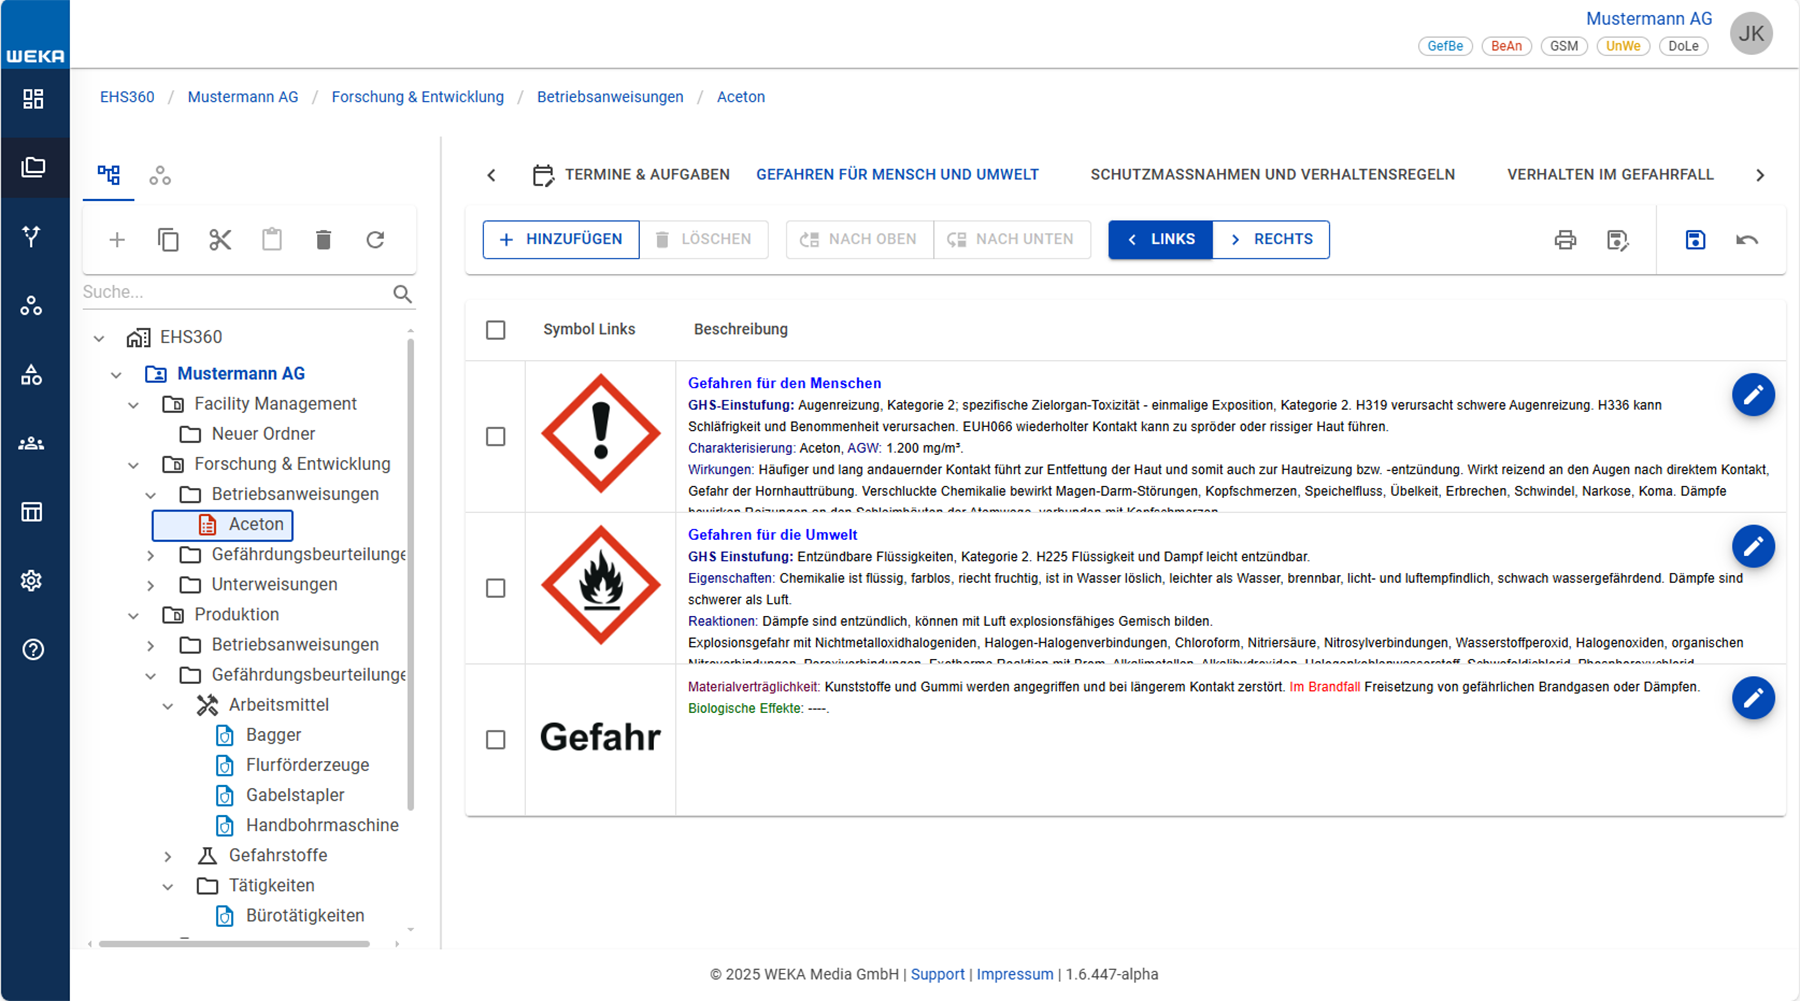
Task: Click the save-and-edit icon next to print
Action: (1617, 240)
